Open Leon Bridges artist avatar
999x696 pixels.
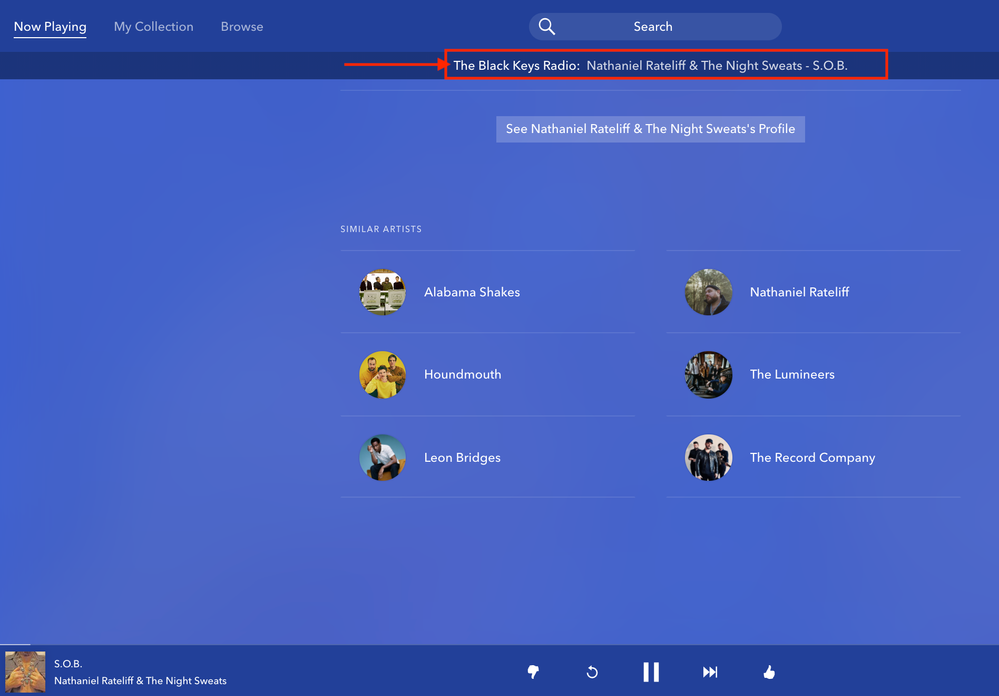coord(383,458)
